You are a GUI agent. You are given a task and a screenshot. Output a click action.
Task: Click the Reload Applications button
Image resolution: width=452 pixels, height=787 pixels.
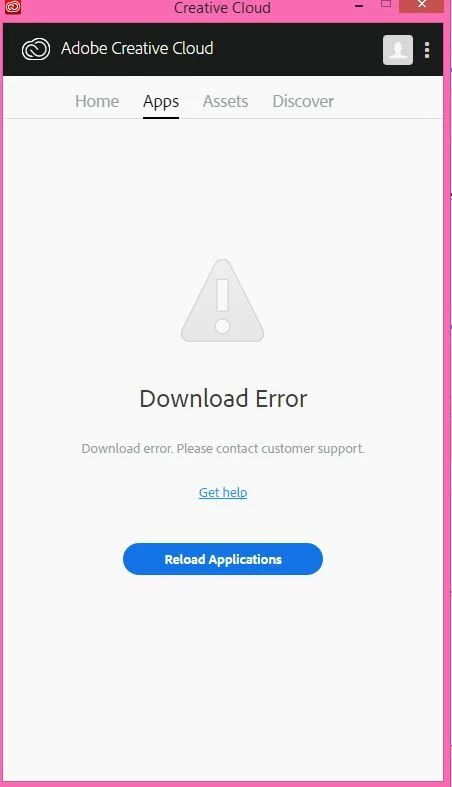point(223,559)
